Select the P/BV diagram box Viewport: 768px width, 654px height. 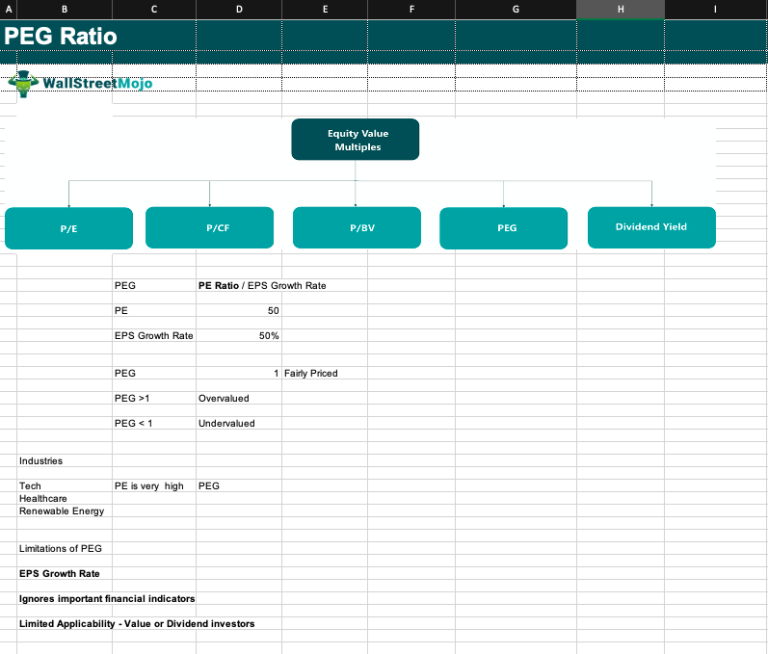point(357,228)
